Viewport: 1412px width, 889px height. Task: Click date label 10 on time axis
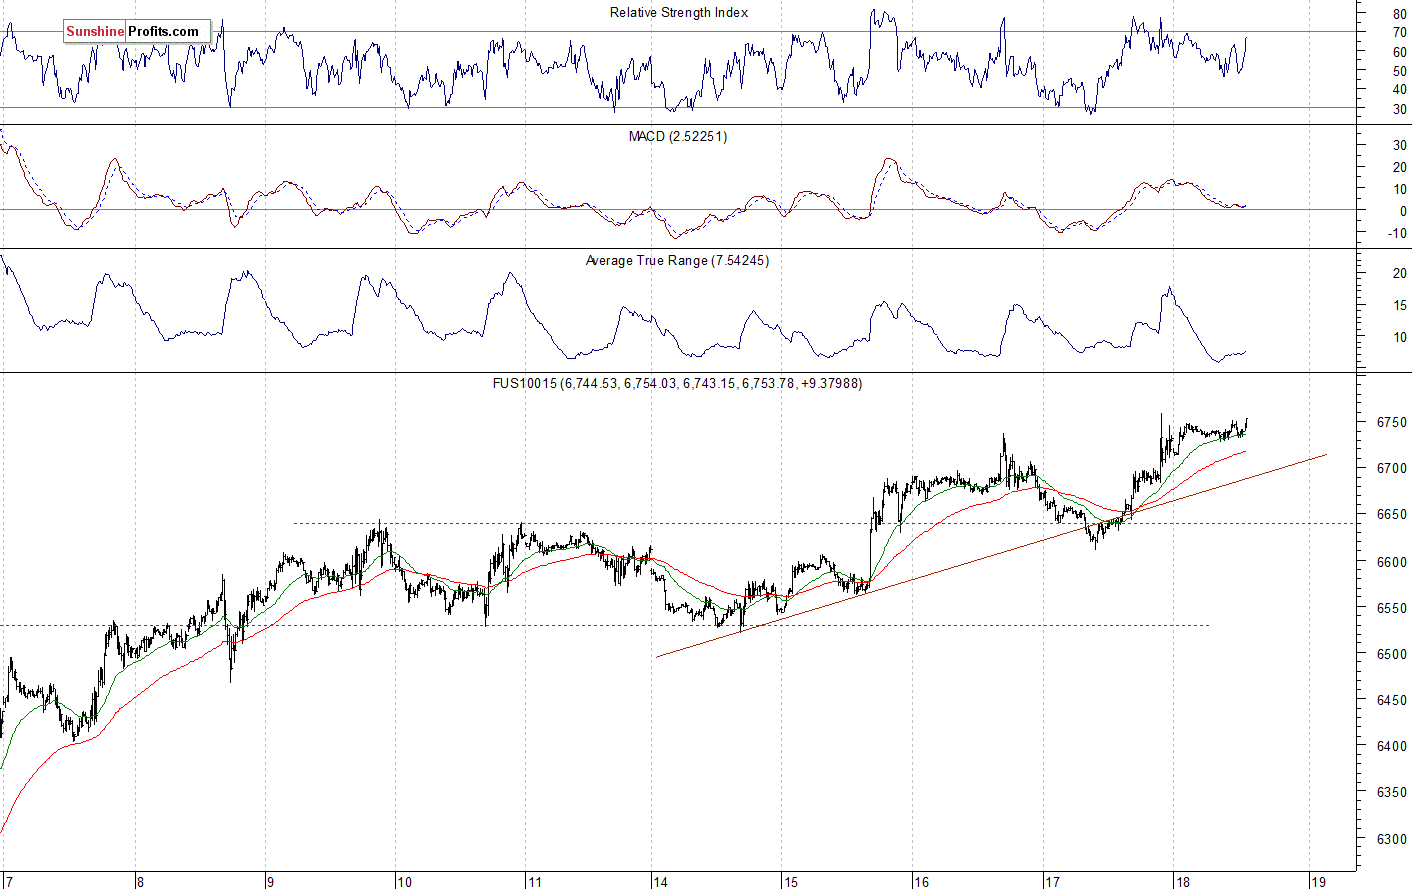coord(404,881)
